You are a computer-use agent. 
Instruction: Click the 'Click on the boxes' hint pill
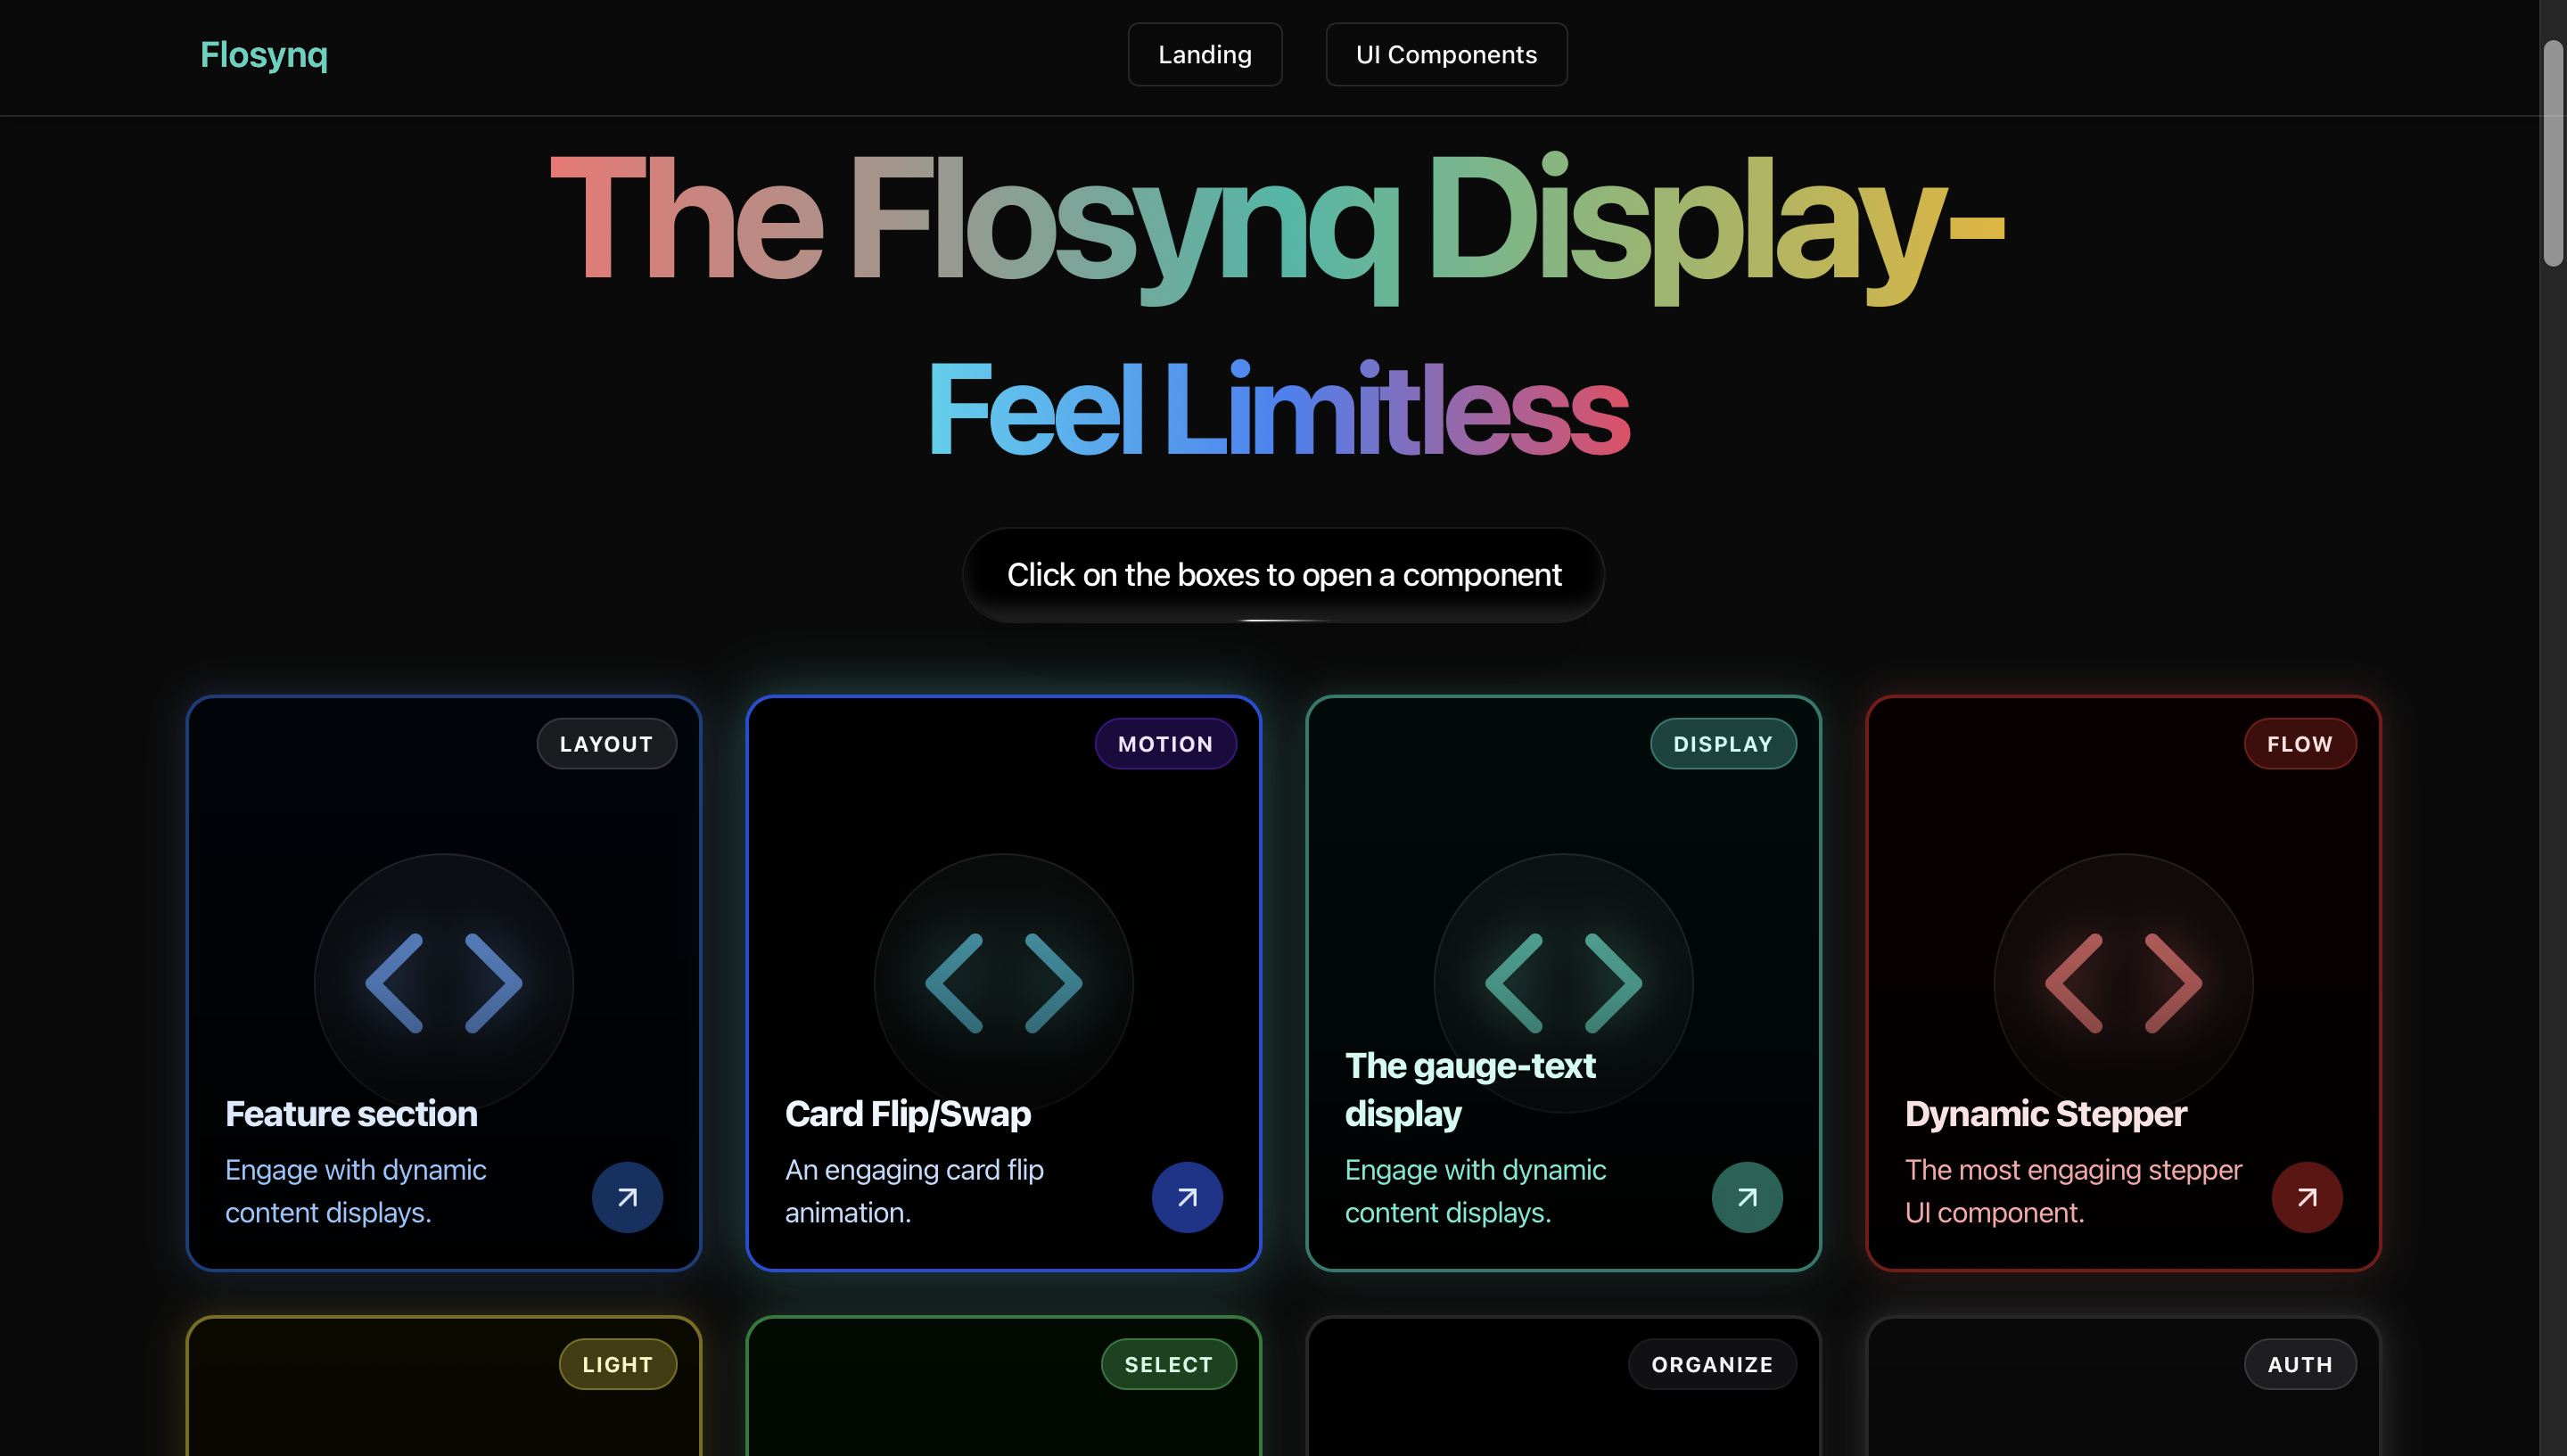pyautogui.click(x=1284, y=575)
